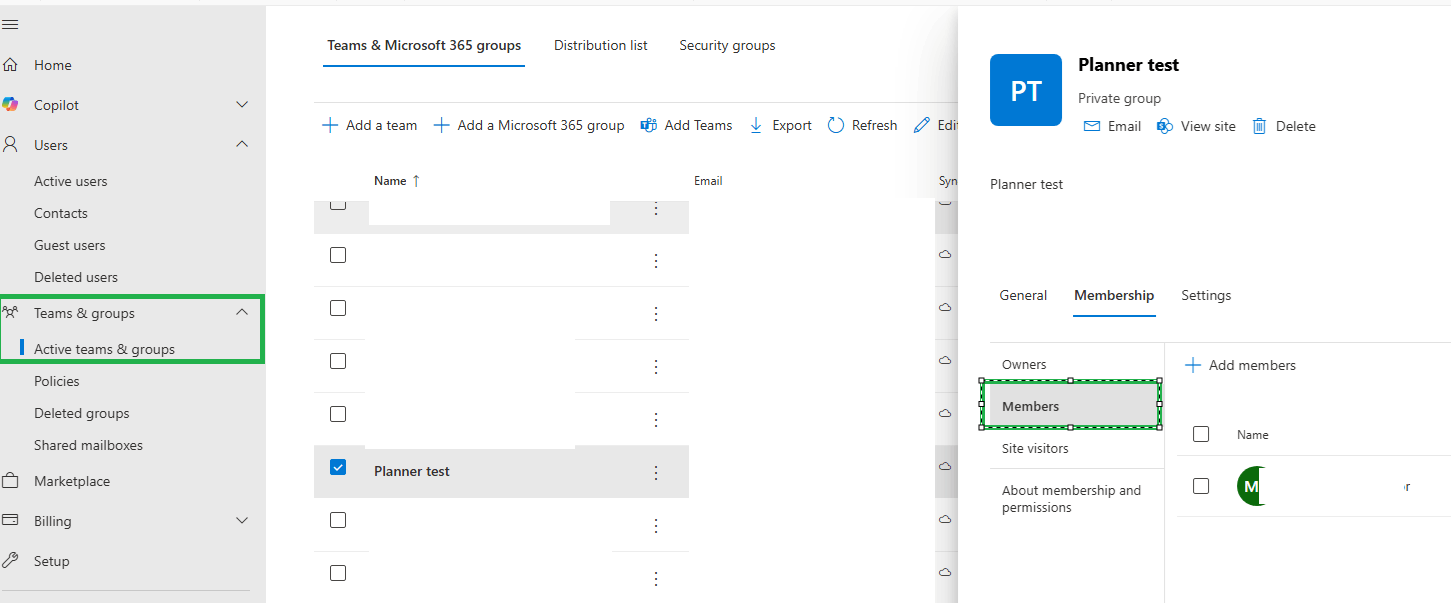Refresh the groups list

coord(863,125)
